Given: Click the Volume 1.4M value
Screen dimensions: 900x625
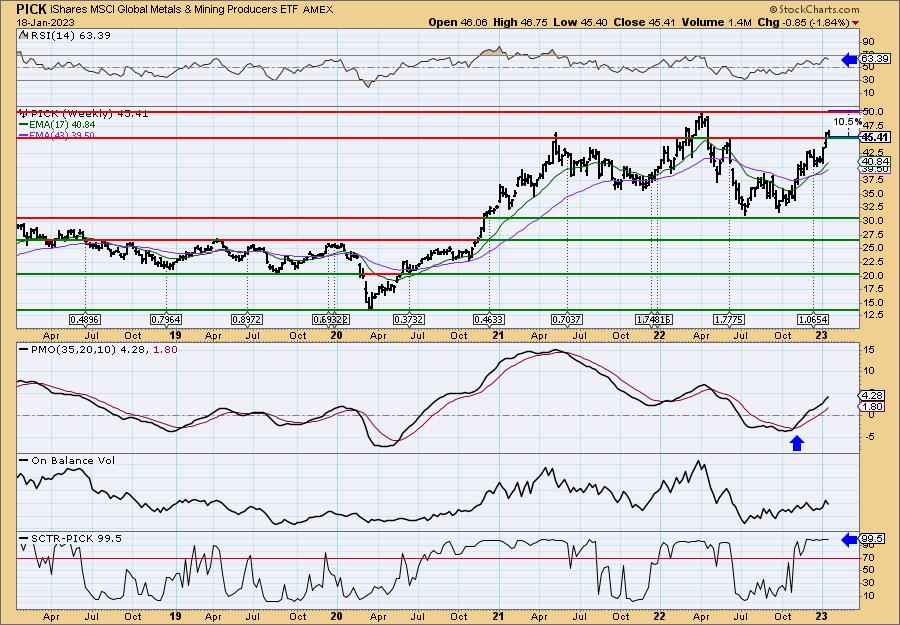Looking at the screenshot, I should [x=715, y=22].
